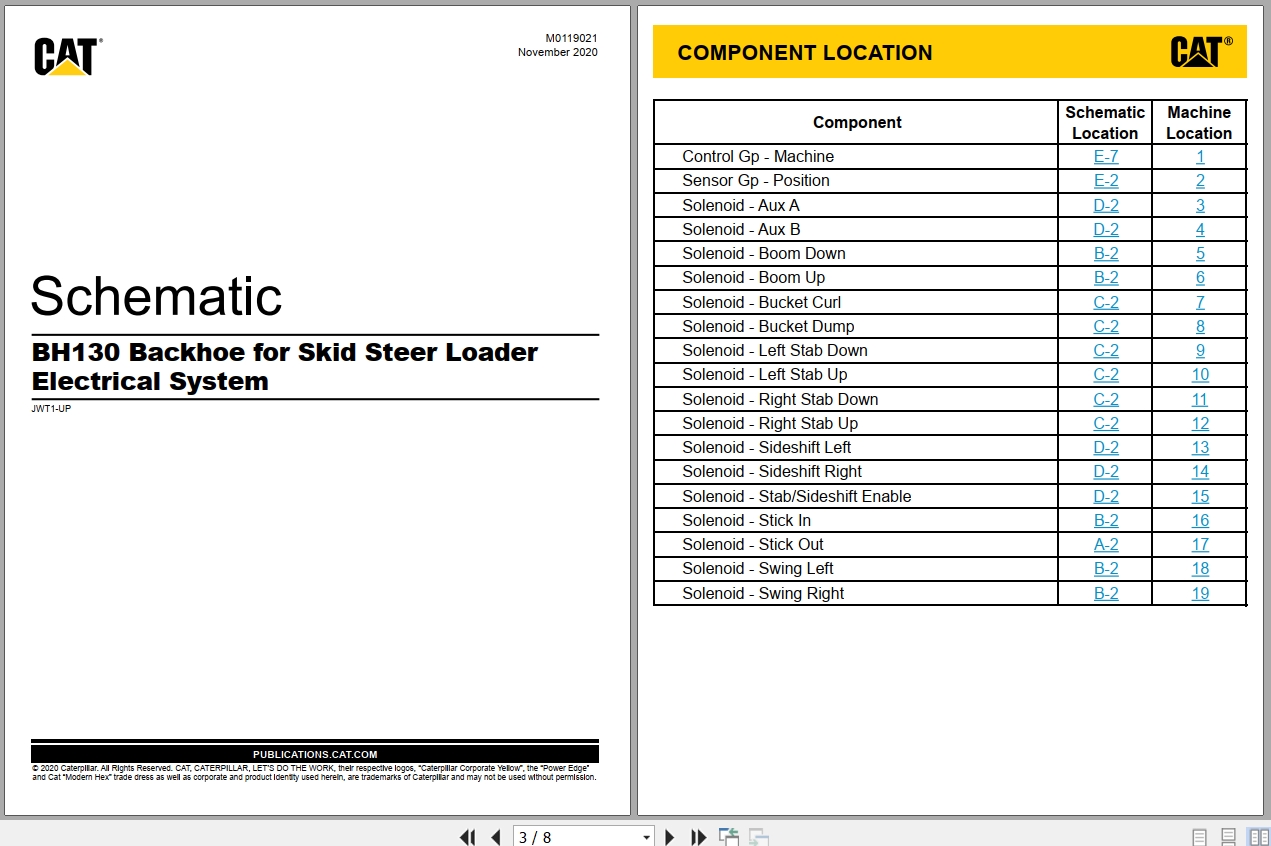Image resolution: width=1271 pixels, height=846 pixels.
Task: Click the go-to-previous-view icon
Action: (728, 837)
